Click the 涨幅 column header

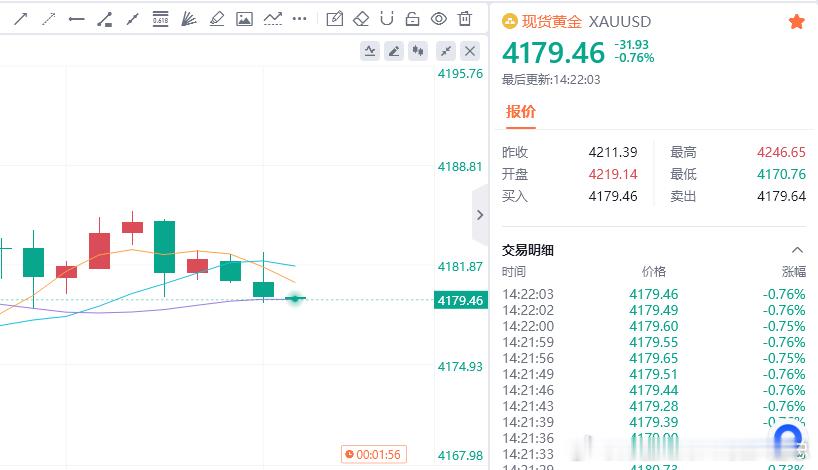click(x=793, y=272)
